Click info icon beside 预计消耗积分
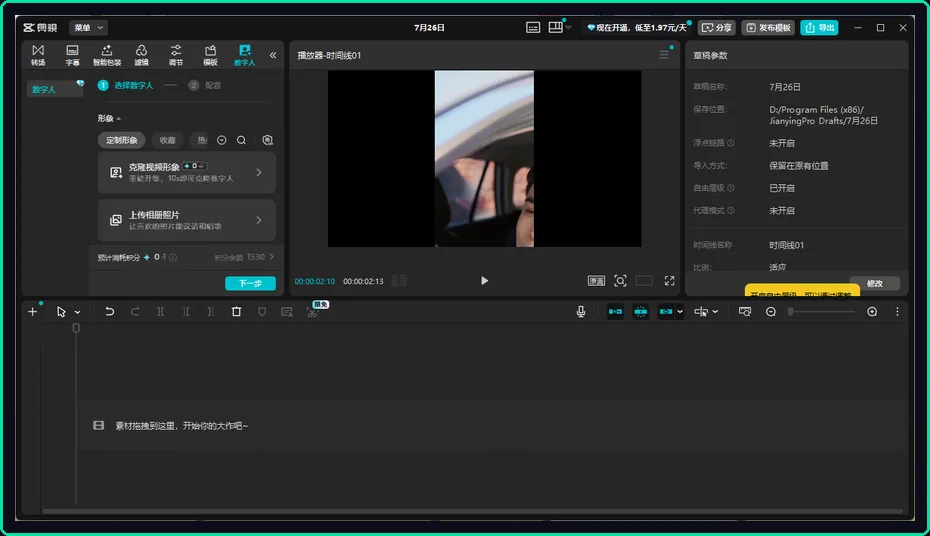 (173, 257)
